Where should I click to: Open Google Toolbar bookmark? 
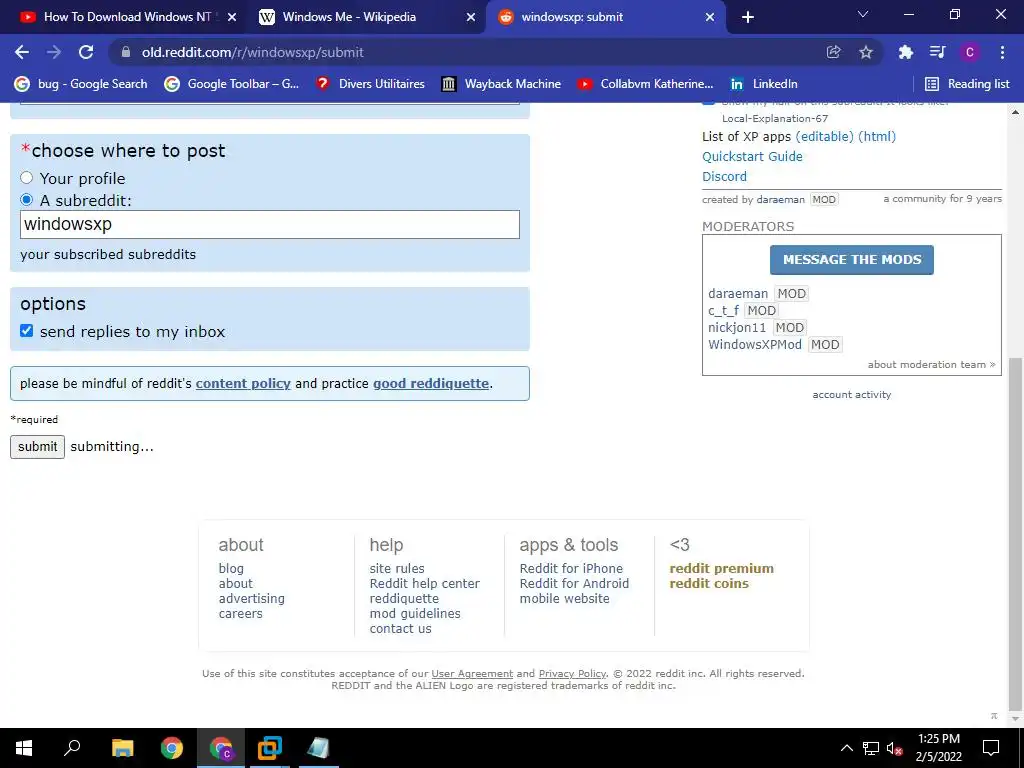(x=232, y=84)
